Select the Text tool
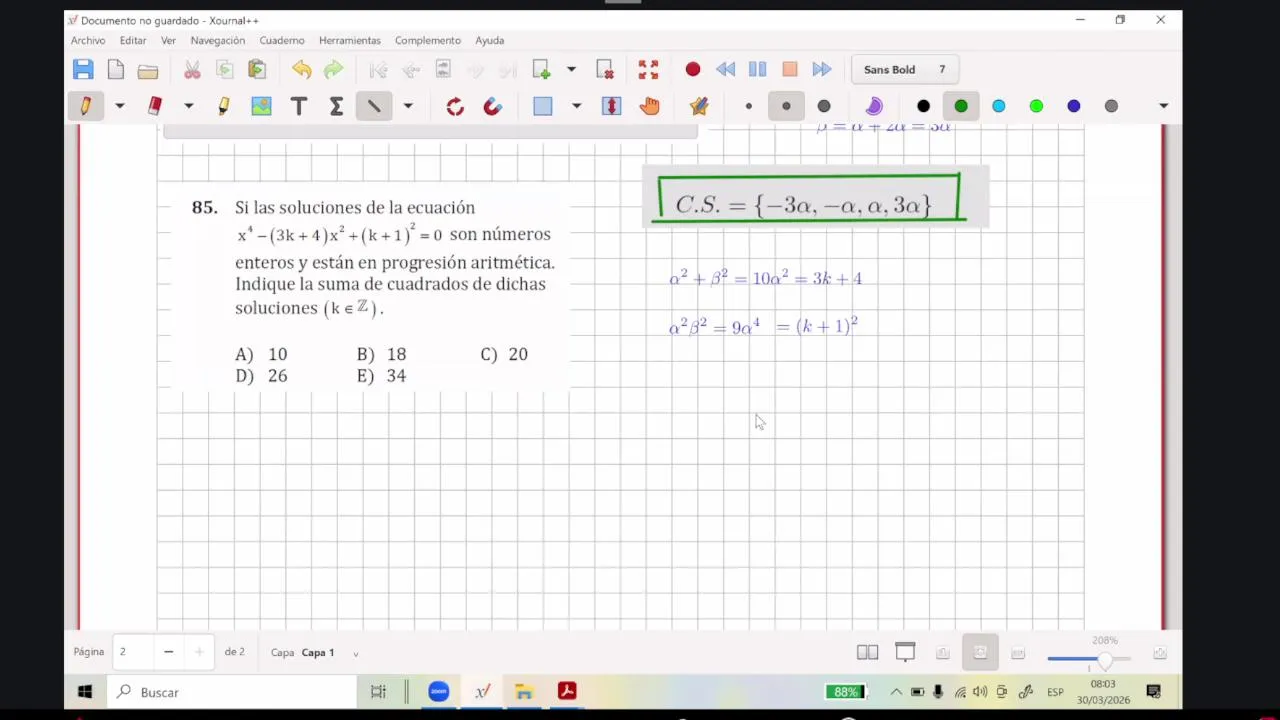The height and width of the screenshot is (720, 1280). tap(298, 106)
